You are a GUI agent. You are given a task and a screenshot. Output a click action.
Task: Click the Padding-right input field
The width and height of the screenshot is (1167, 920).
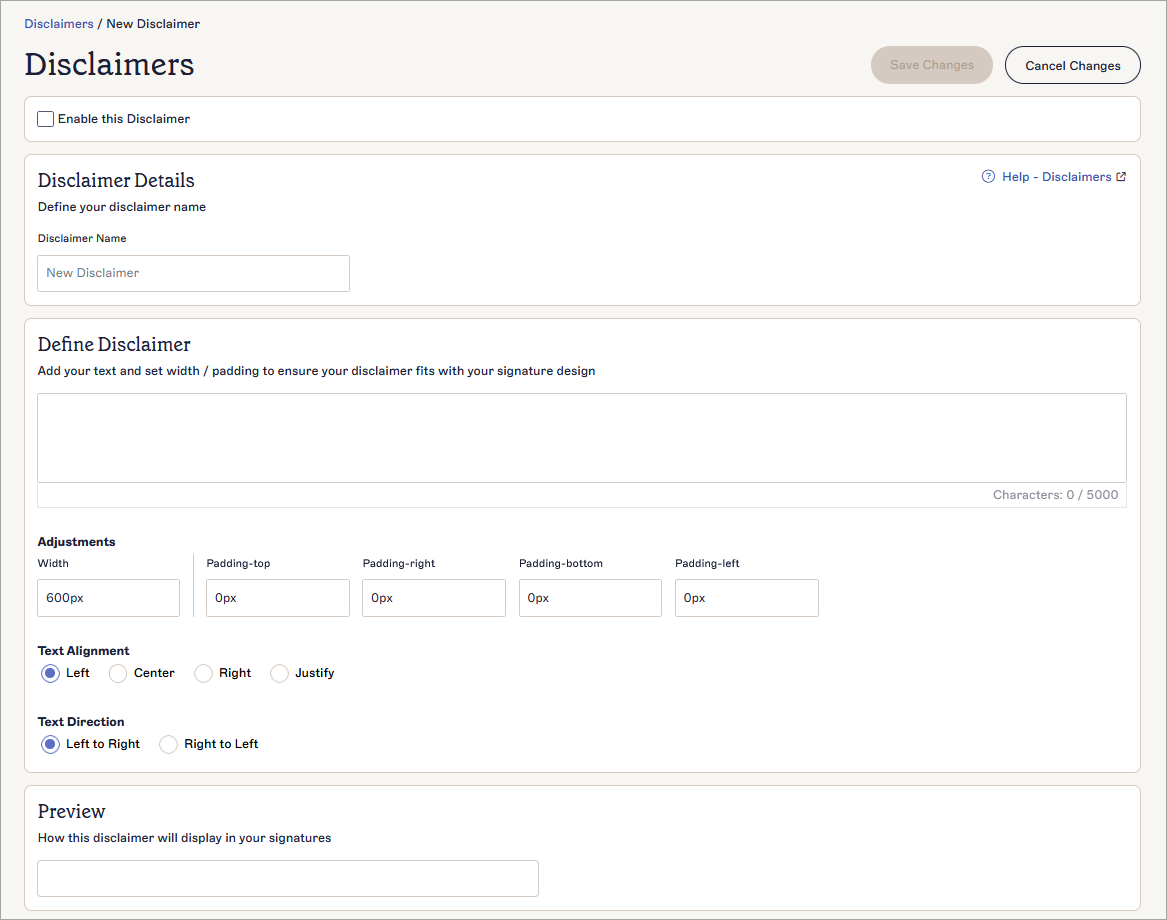(433, 597)
